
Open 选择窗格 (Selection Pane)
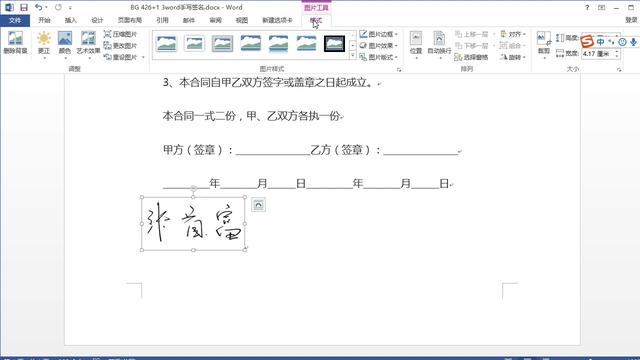(471, 58)
